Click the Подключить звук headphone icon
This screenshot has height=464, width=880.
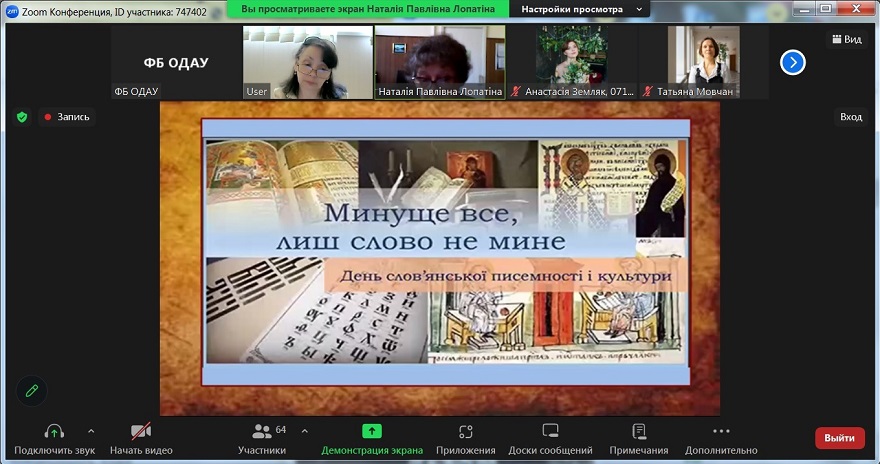54,431
